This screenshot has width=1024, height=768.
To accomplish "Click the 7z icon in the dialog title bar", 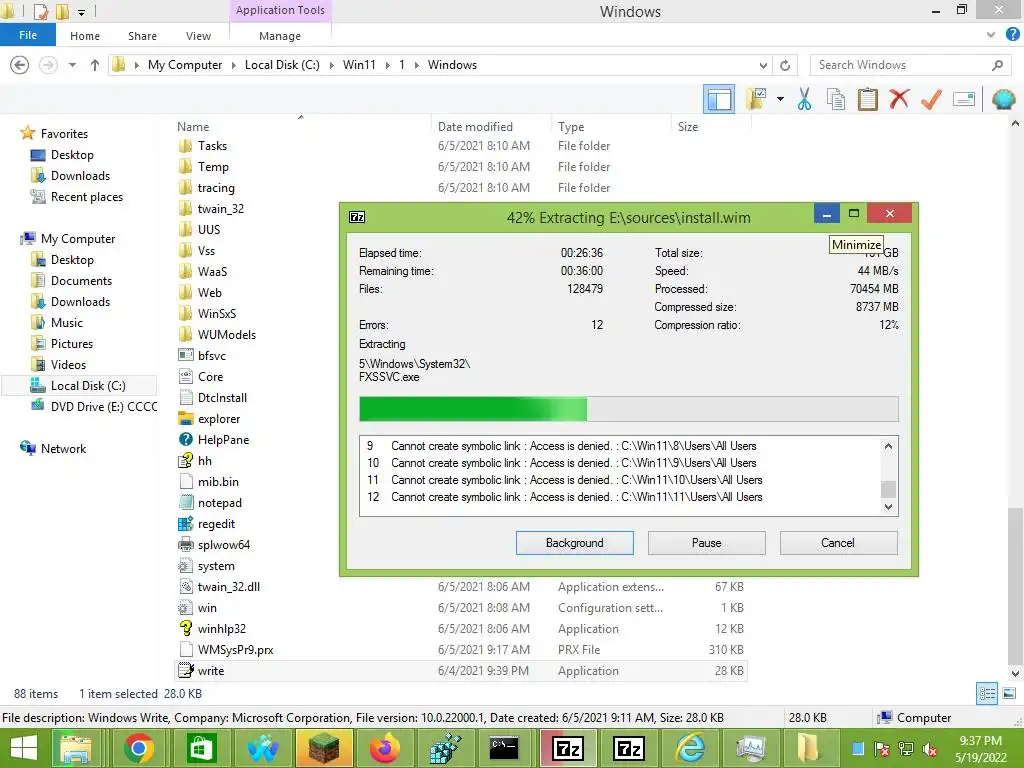I will pos(357,217).
